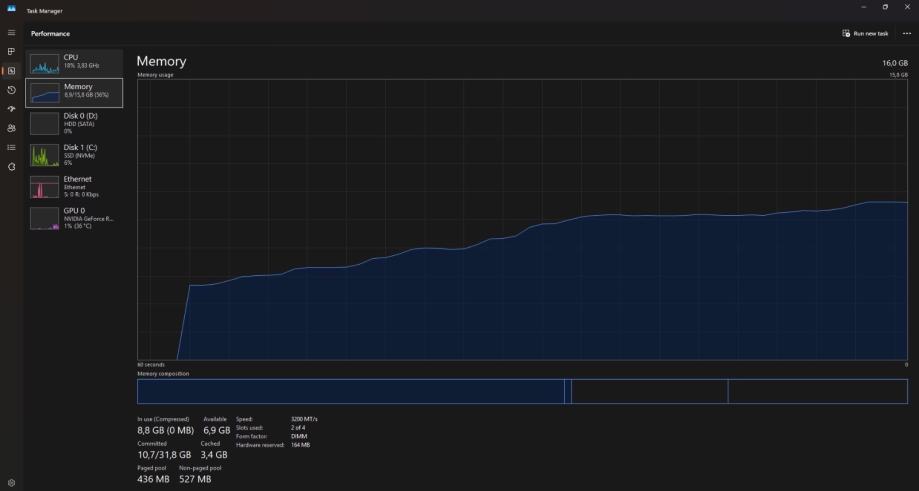Viewport: 919px width, 491px height.
Task: Click the free segment of Memory composition
Action: pyautogui.click(x=818, y=391)
